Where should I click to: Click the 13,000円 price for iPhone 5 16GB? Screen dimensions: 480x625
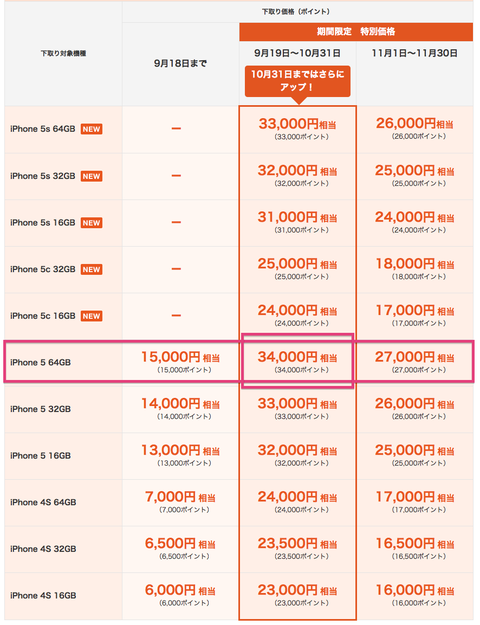click(x=181, y=454)
